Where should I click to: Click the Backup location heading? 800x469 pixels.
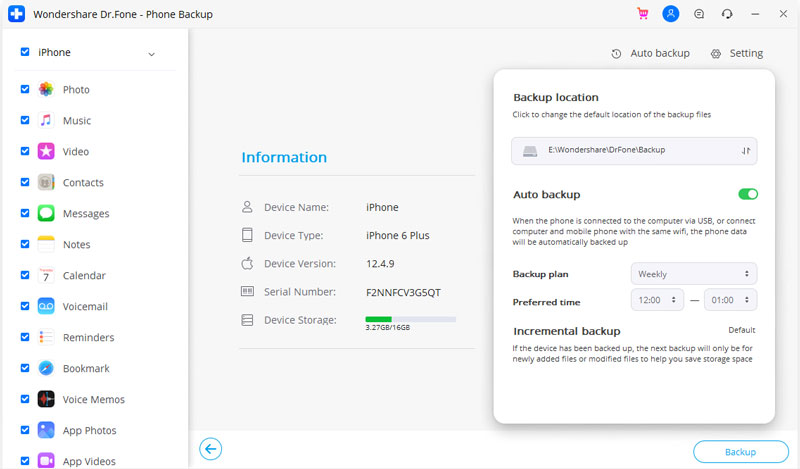(556, 97)
